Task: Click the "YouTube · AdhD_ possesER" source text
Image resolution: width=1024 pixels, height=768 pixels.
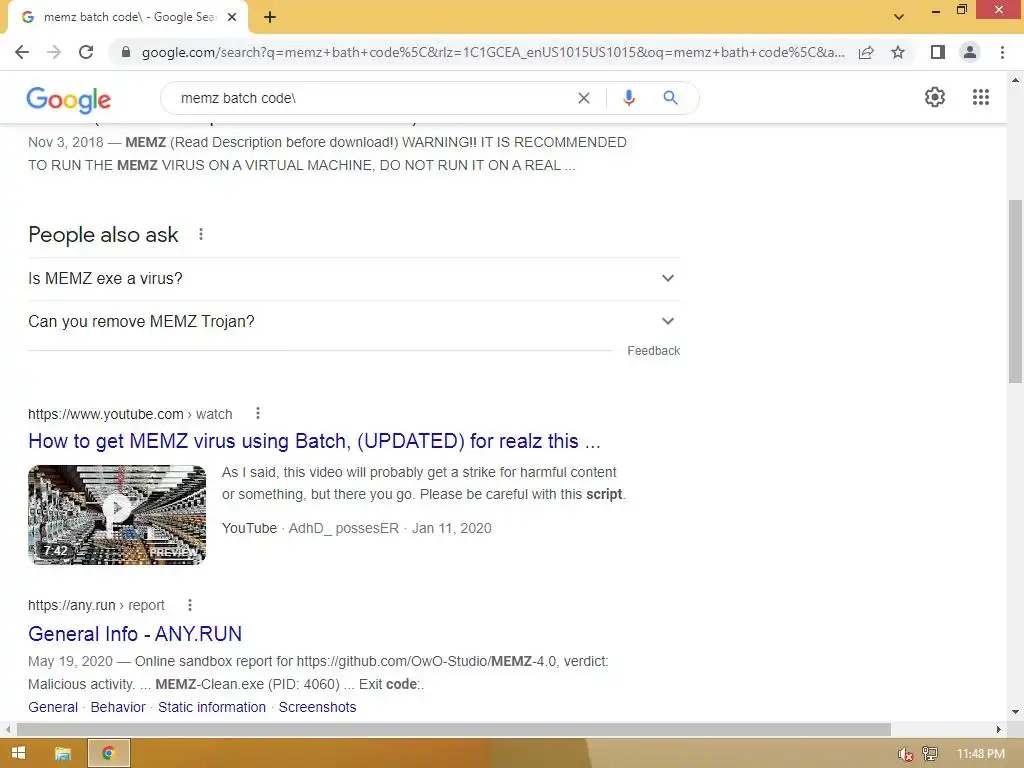Action: 310,528
